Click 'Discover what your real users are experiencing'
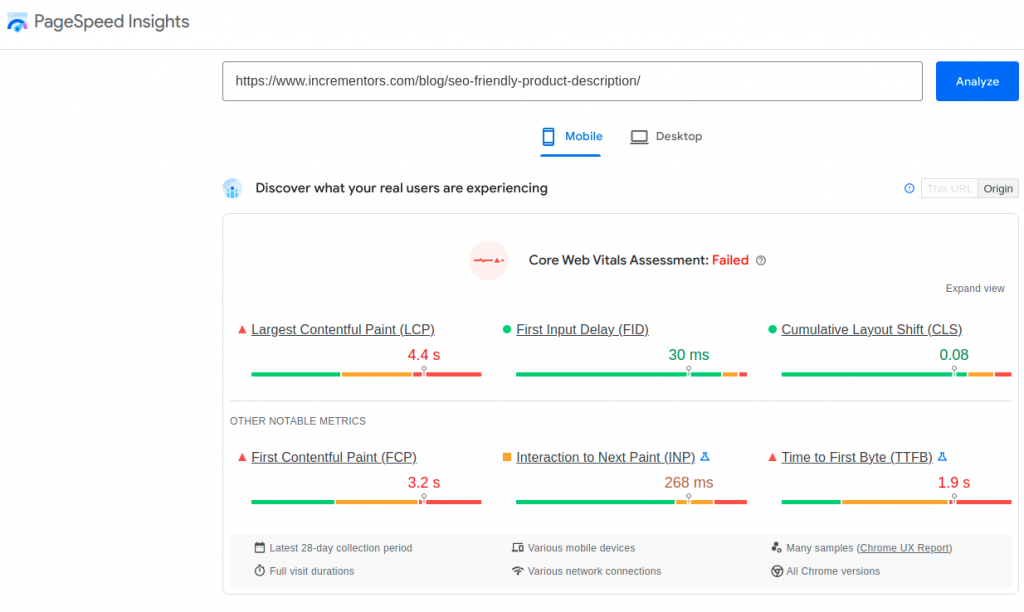Image resolution: width=1024 pixels, height=612 pixels. pyautogui.click(x=402, y=188)
